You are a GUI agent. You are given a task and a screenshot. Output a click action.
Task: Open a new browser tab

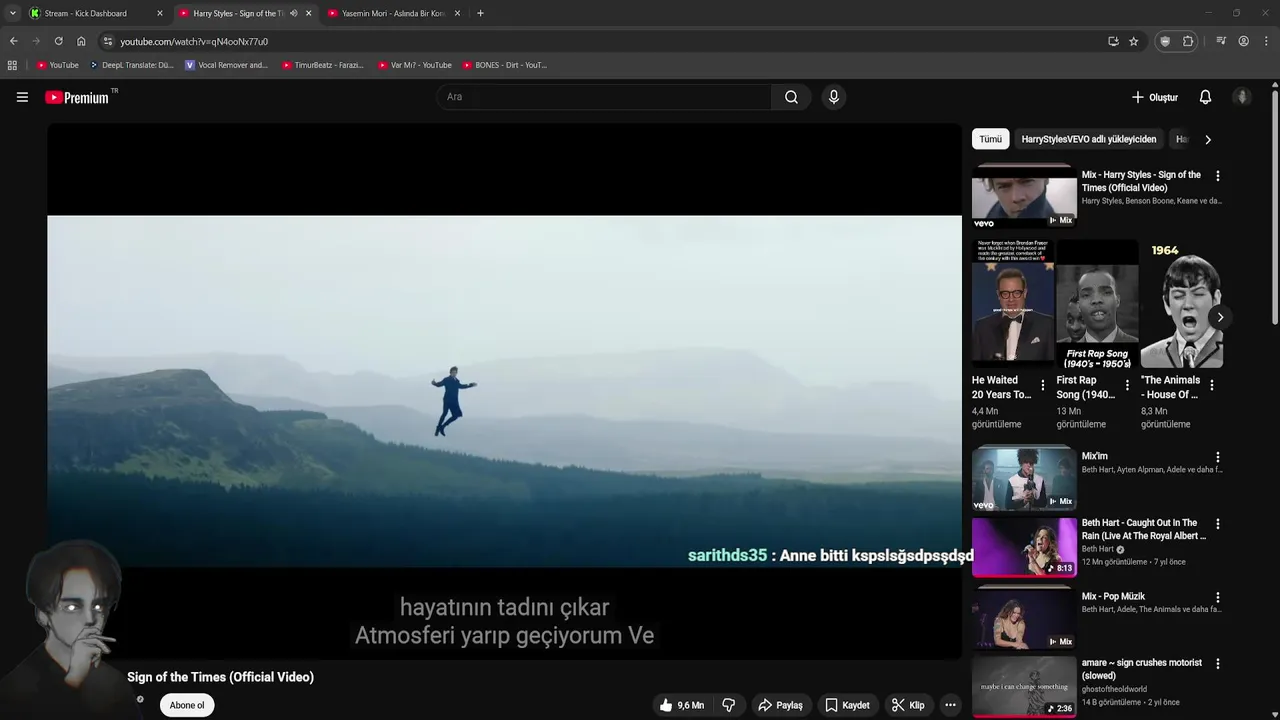click(480, 13)
